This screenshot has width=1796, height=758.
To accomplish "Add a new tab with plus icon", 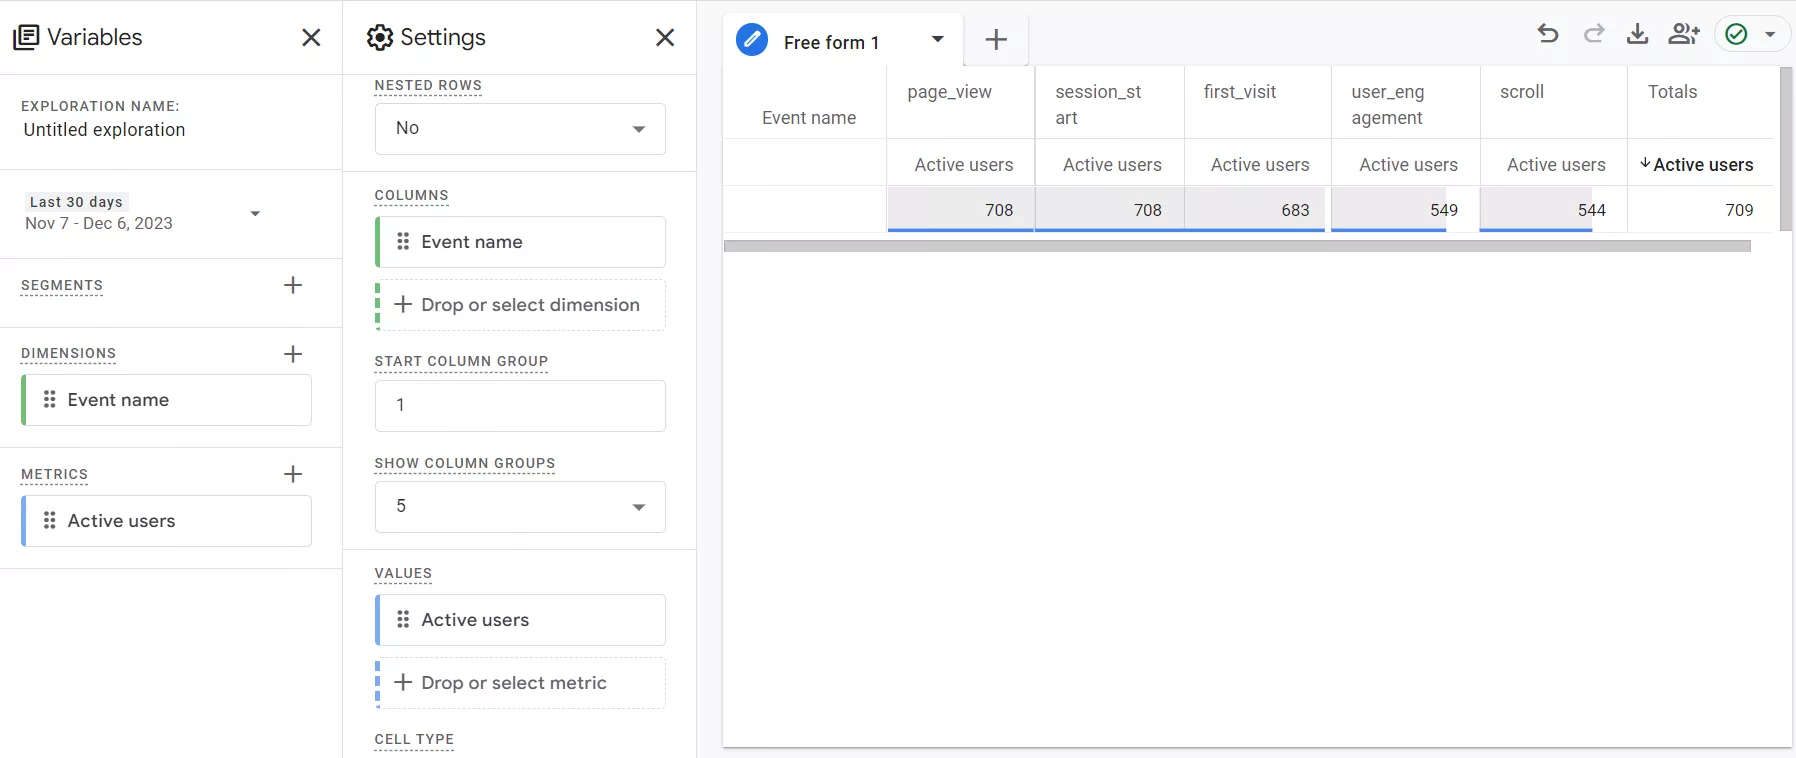I will tap(996, 40).
